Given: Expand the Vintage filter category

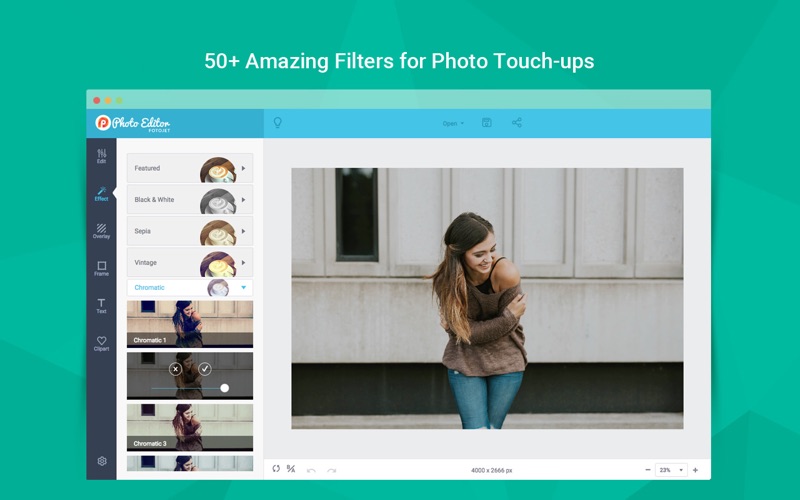Looking at the screenshot, I should point(190,262).
